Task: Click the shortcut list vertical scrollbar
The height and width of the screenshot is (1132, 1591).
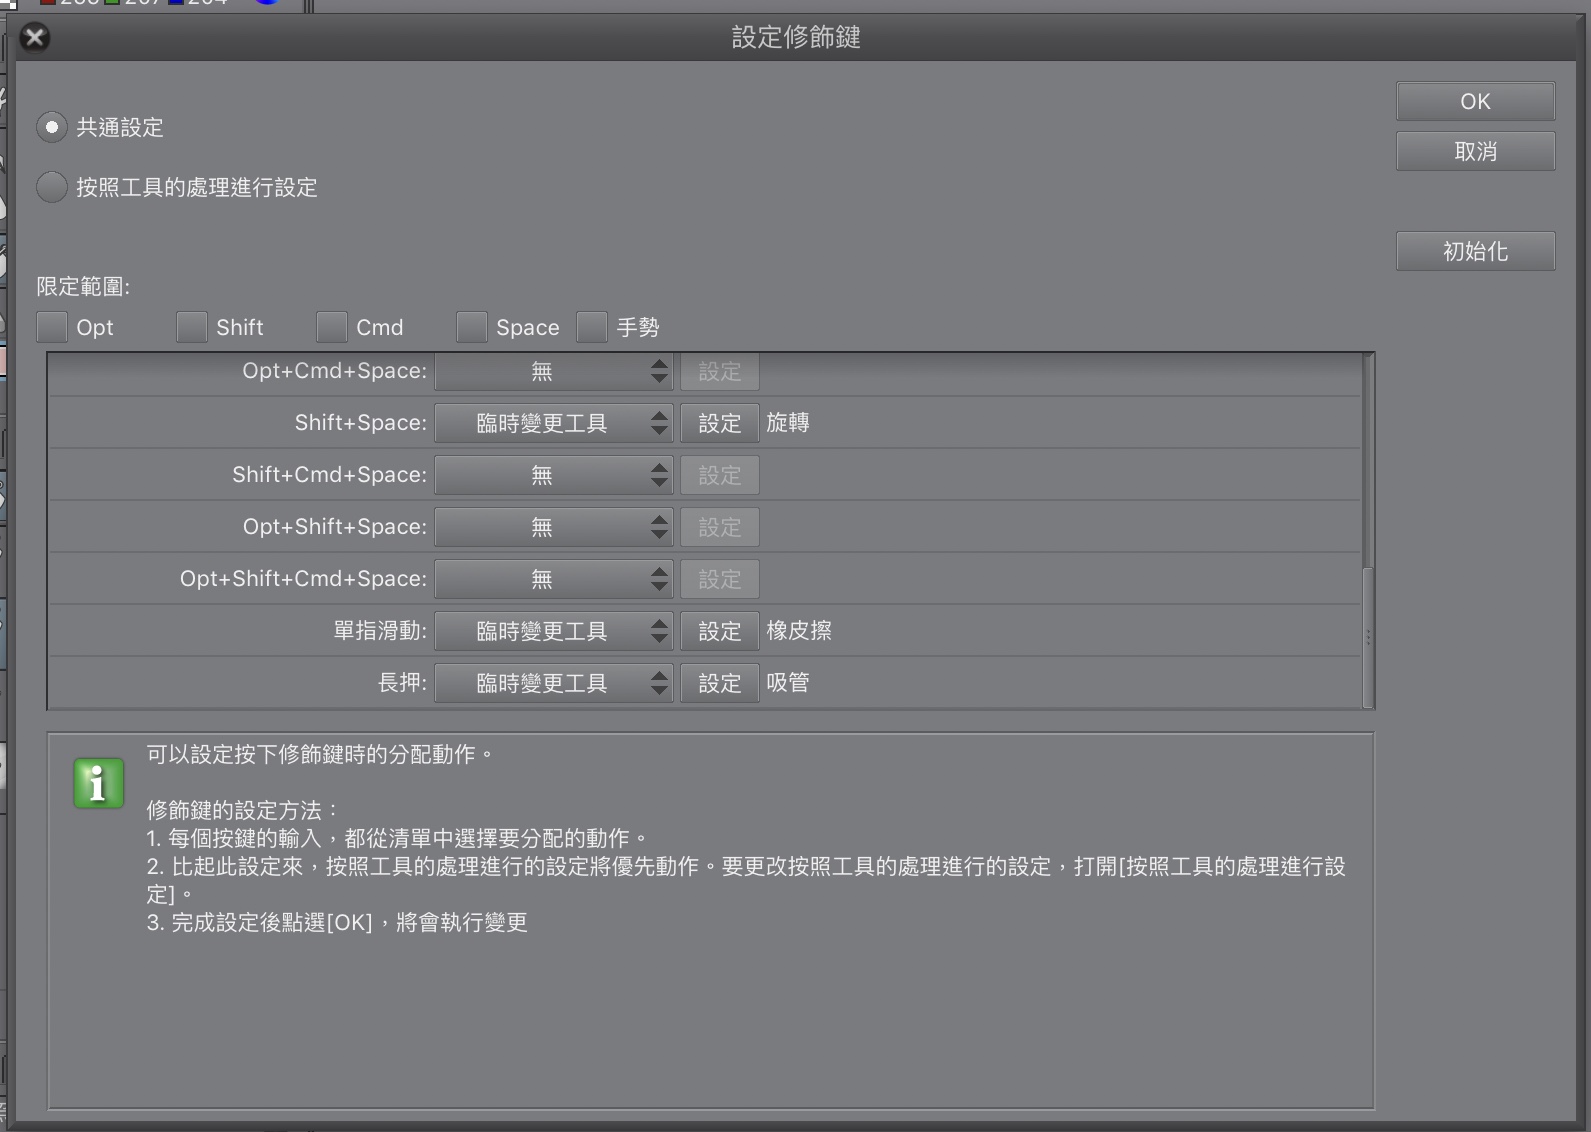Action: point(1368,636)
